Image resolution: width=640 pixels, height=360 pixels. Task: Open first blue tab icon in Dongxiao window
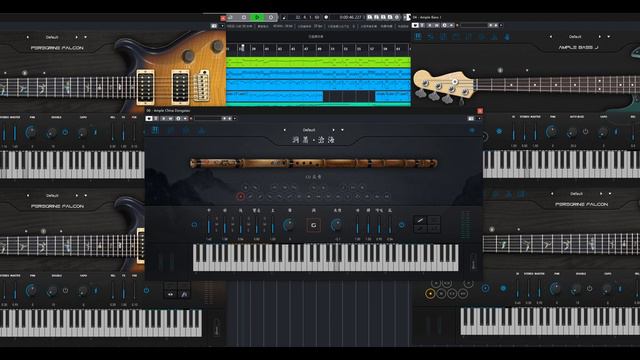coord(155,131)
